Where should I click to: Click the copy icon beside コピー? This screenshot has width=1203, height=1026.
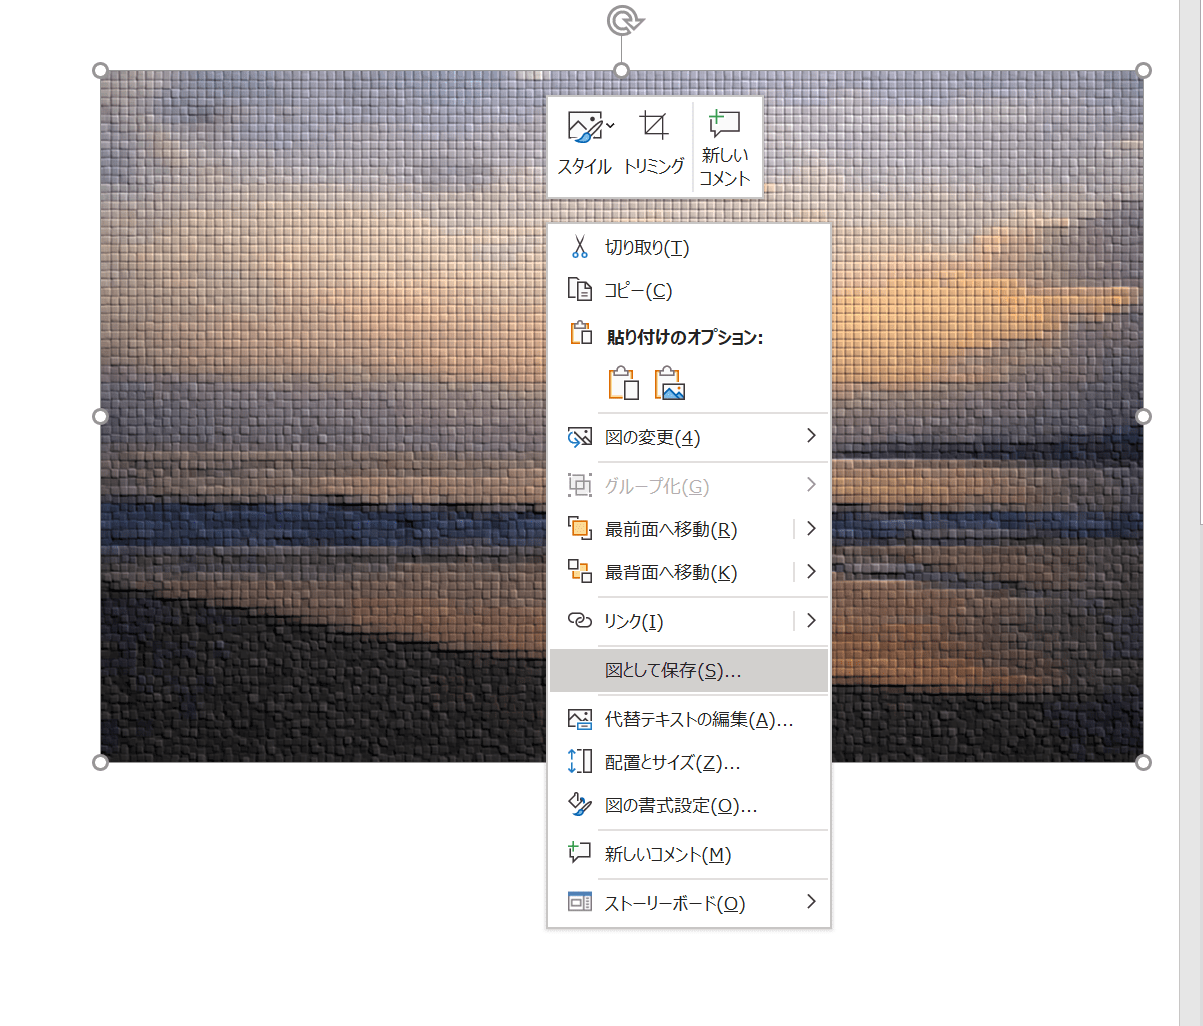click(x=580, y=290)
